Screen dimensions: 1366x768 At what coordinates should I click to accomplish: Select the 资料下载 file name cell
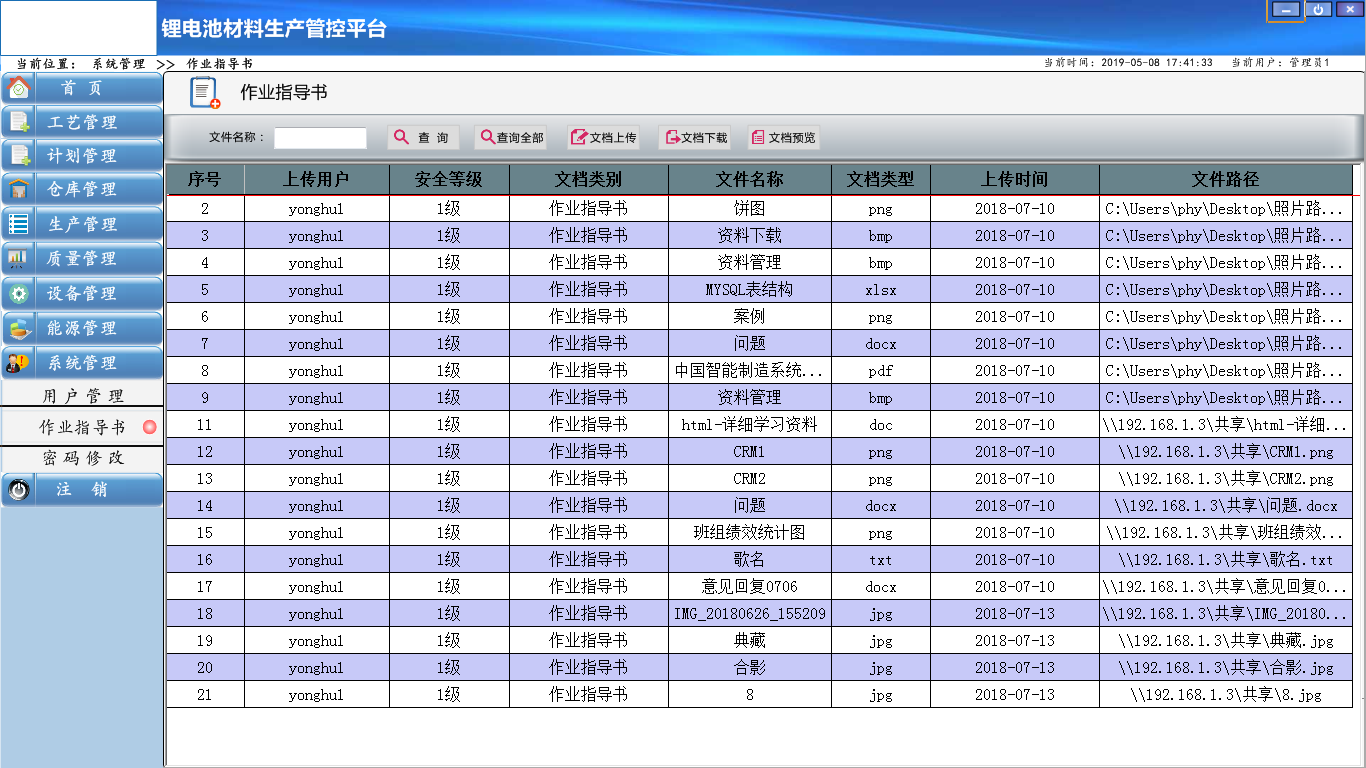point(750,236)
